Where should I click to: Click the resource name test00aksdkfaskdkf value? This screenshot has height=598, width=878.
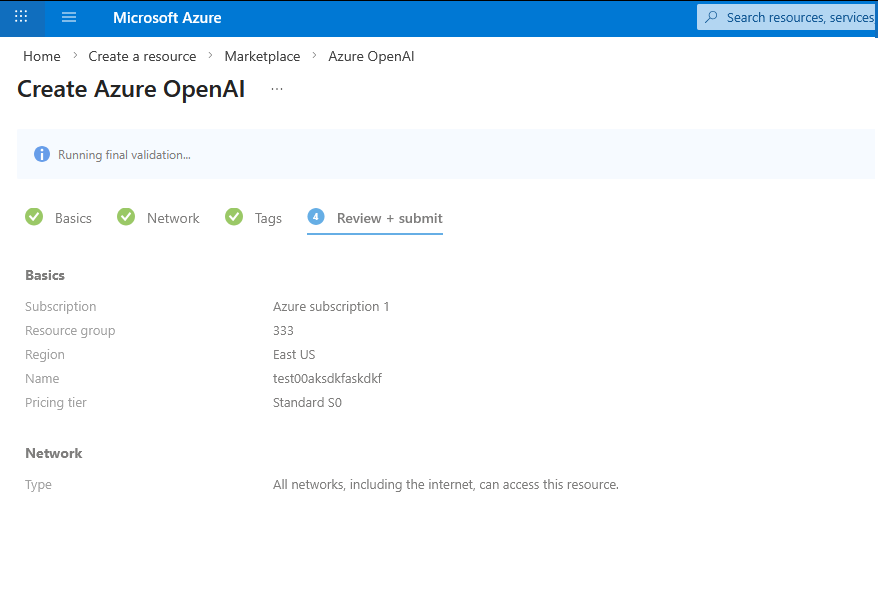tap(327, 379)
